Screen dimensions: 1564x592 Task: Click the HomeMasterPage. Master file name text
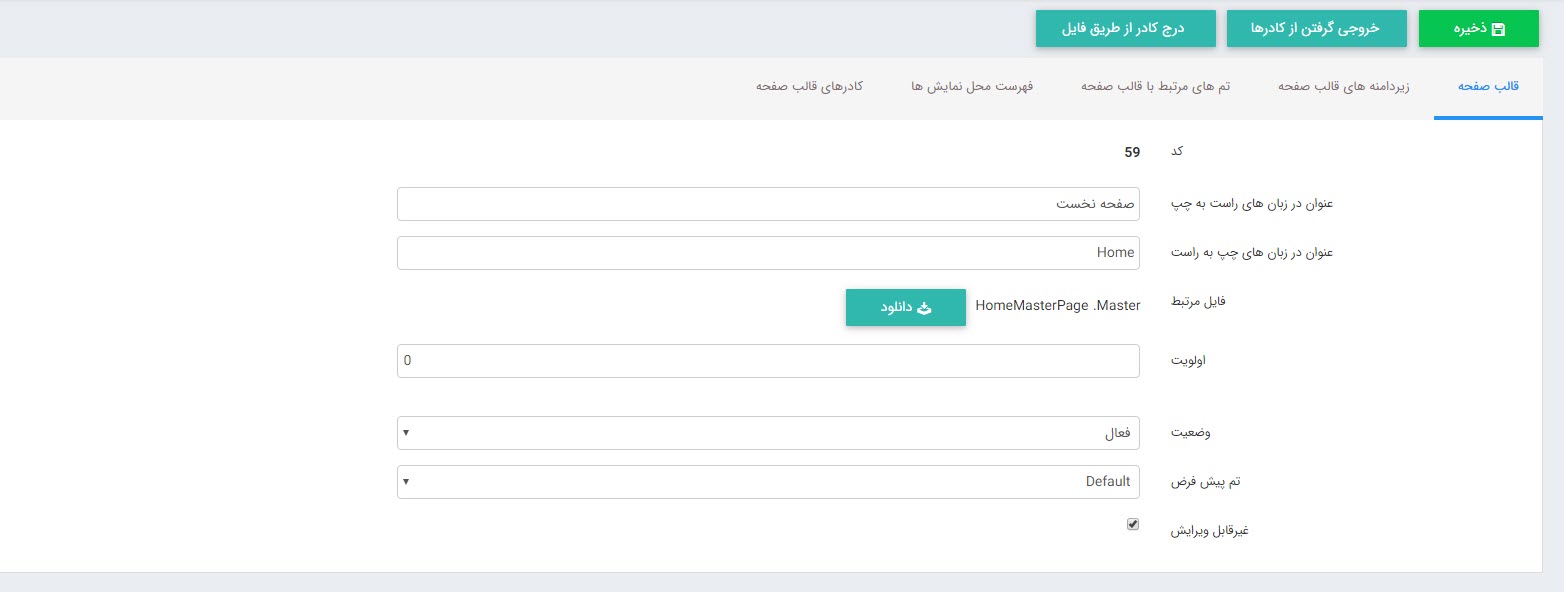(x=1057, y=306)
